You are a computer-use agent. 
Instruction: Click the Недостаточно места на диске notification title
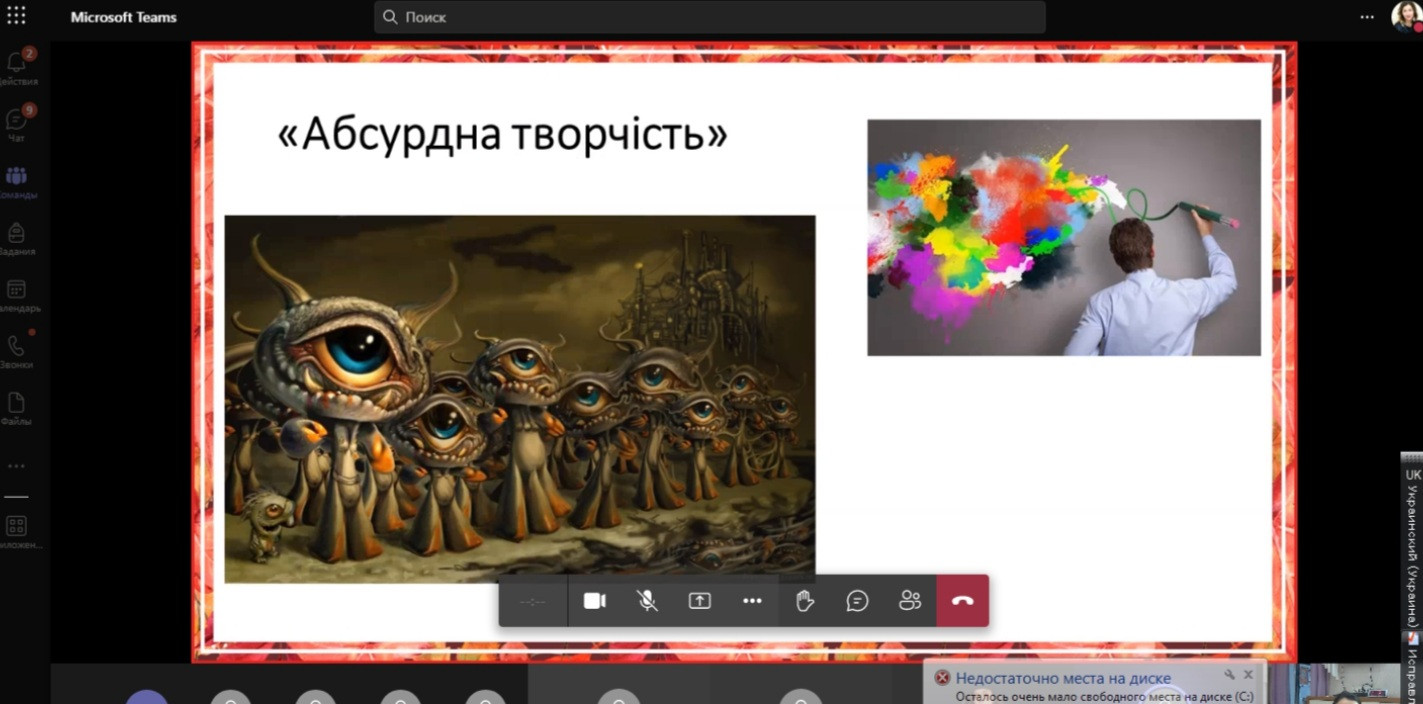click(x=1063, y=678)
